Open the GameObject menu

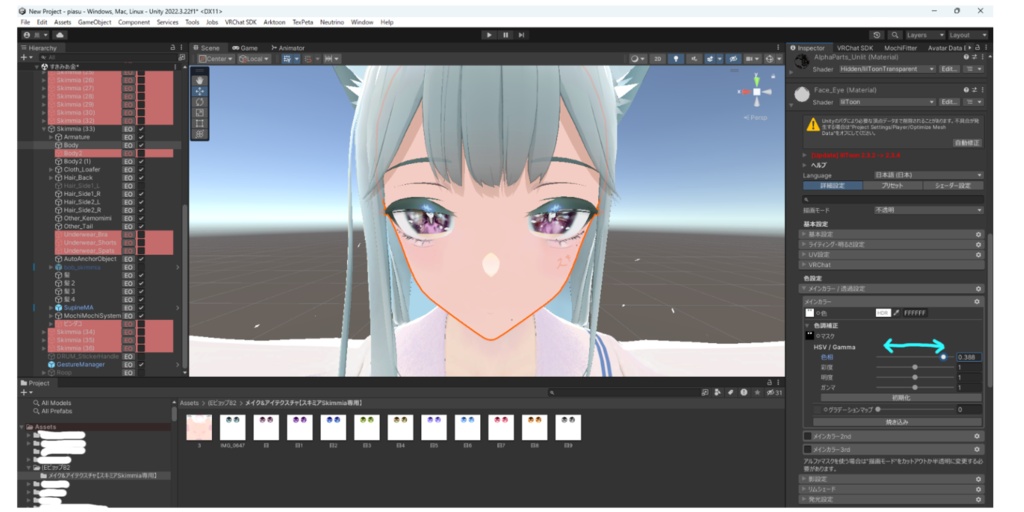pos(95,22)
